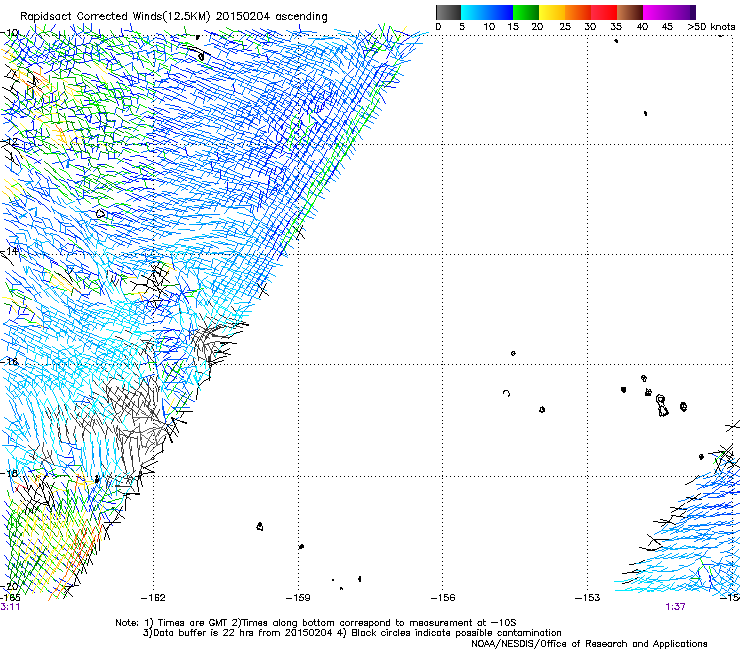Click the -153 longitude label

tap(588, 598)
